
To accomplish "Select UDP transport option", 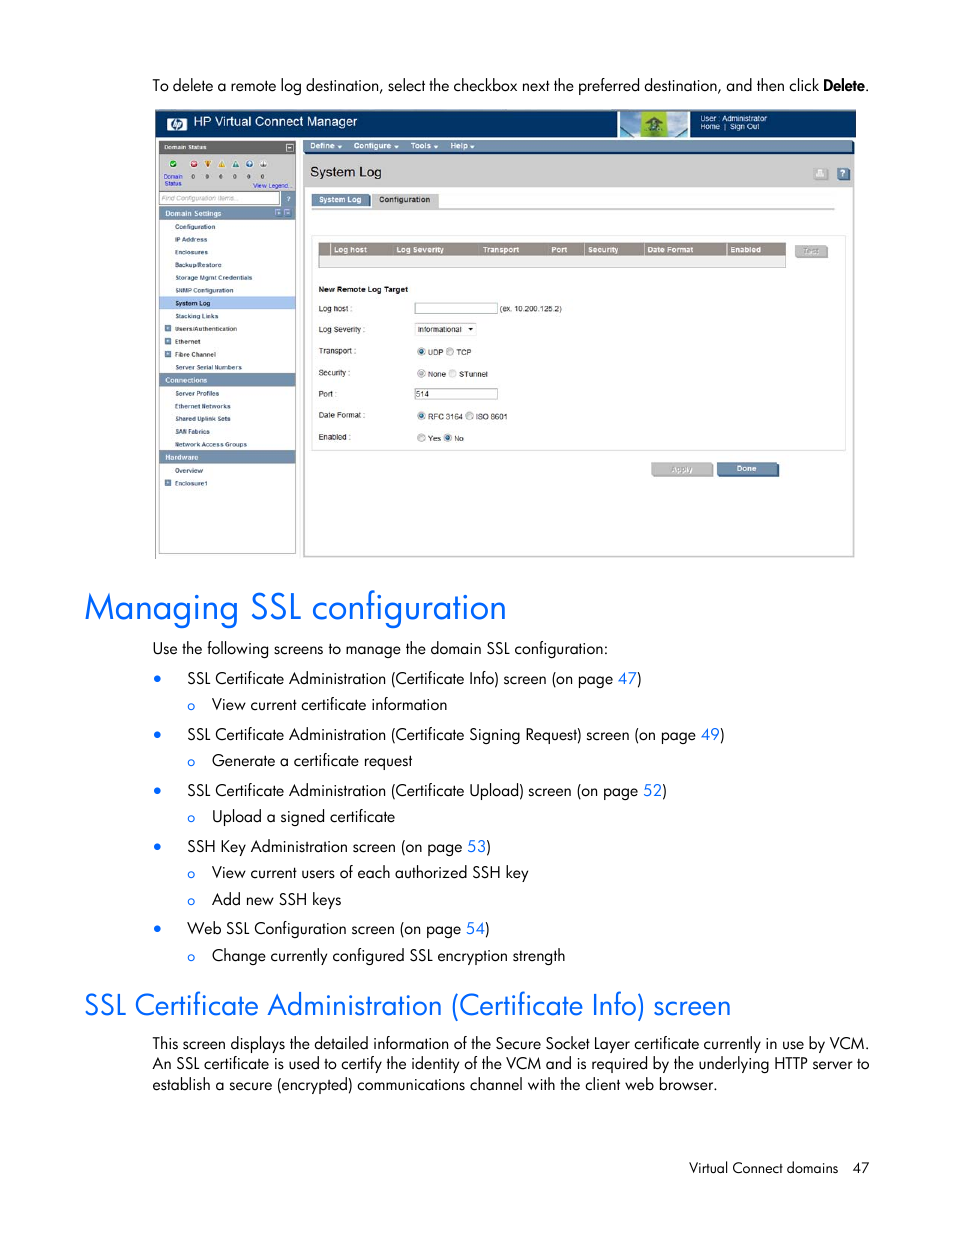I will pyautogui.click(x=421, y=352).
